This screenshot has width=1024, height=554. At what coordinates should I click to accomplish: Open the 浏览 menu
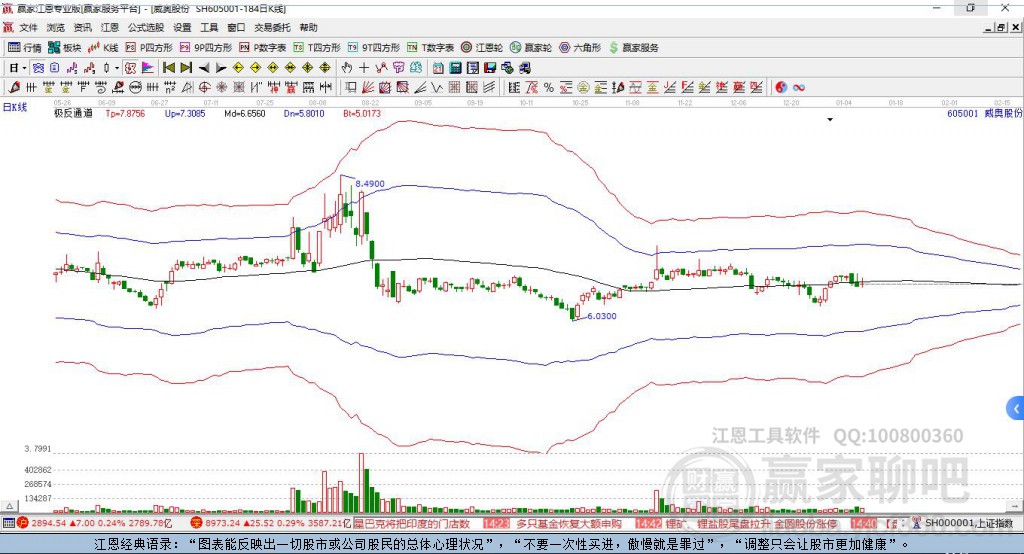tap(56, 27)
